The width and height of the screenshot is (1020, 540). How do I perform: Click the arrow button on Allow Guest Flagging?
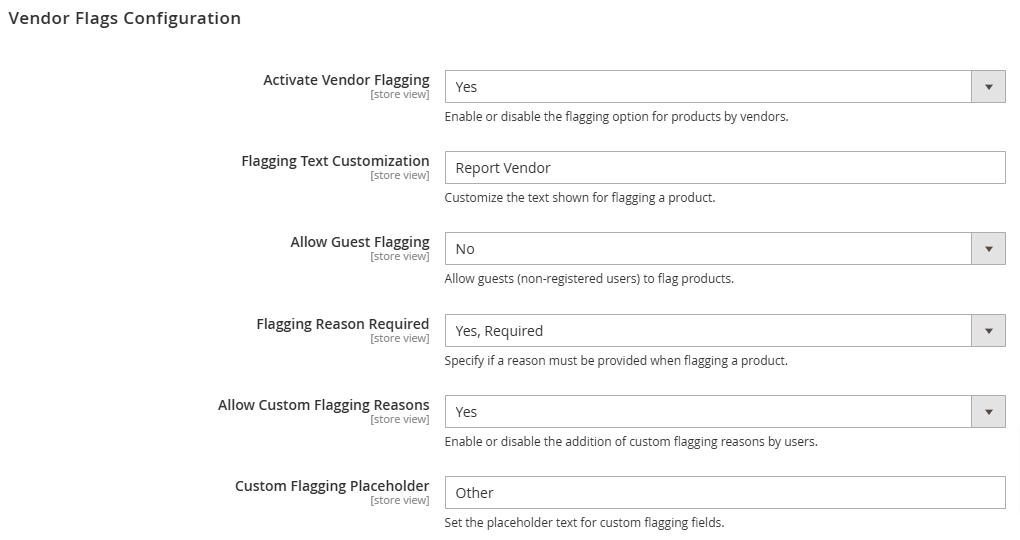coord(988,249)
